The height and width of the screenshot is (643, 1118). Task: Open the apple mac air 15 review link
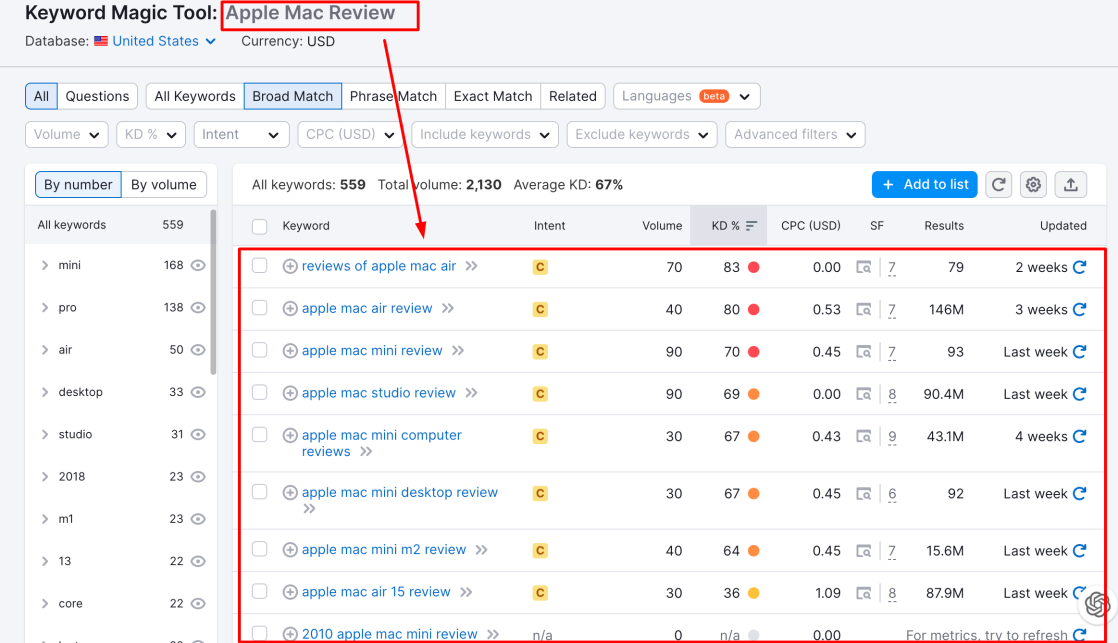[x=376, y=592]
